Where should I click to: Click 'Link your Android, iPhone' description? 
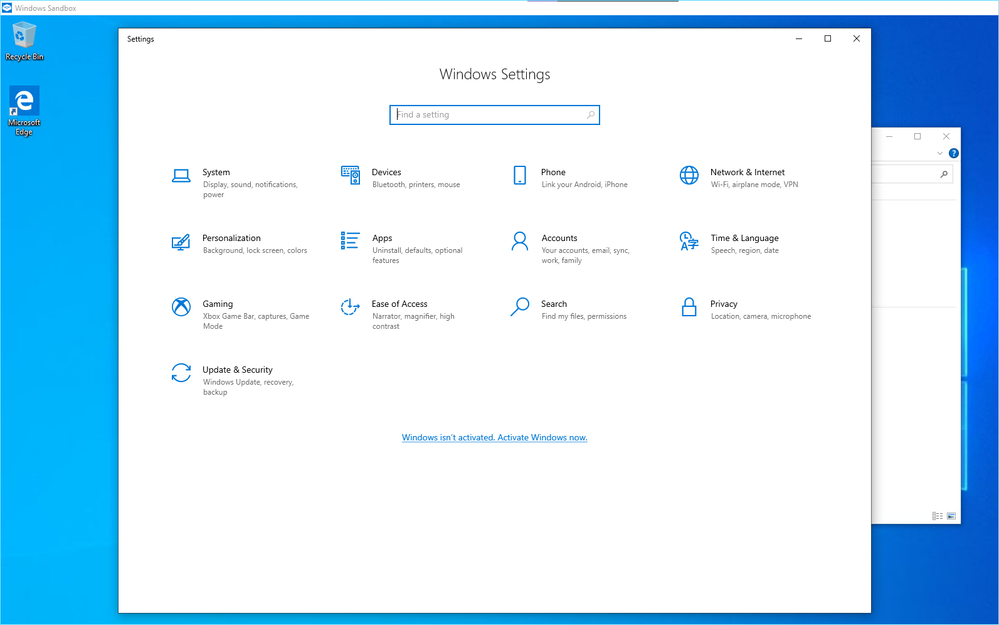point(584,185)
